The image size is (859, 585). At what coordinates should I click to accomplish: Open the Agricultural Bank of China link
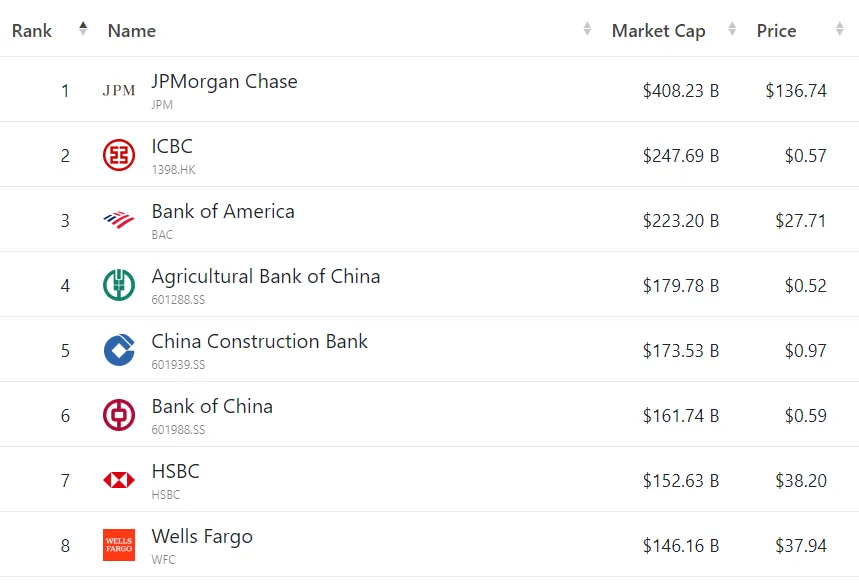click(266, 277)
